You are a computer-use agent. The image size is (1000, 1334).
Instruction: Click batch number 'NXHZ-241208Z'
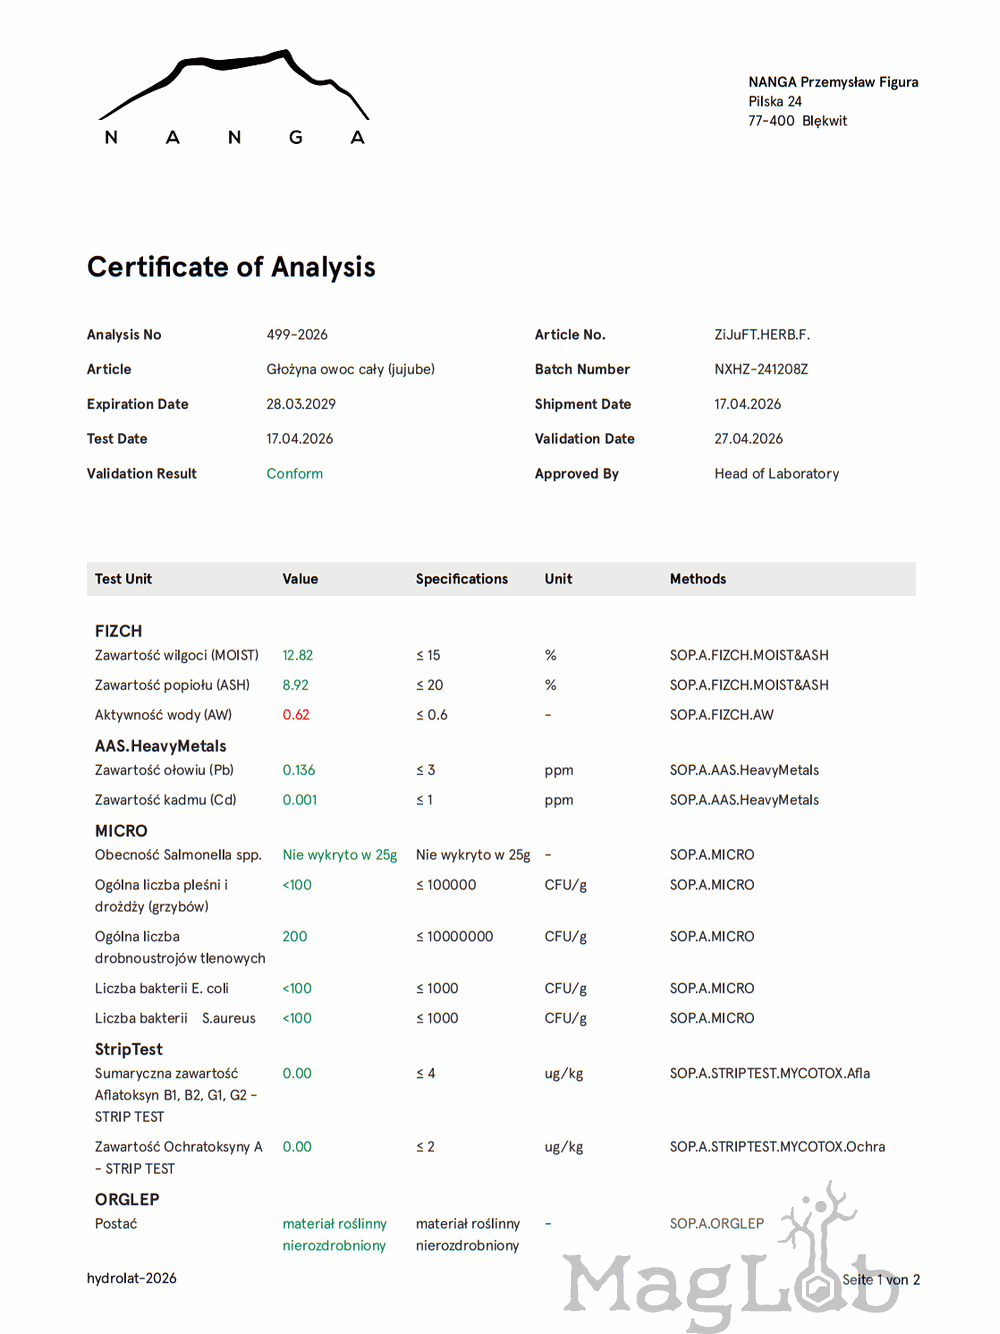pos(761,369)
